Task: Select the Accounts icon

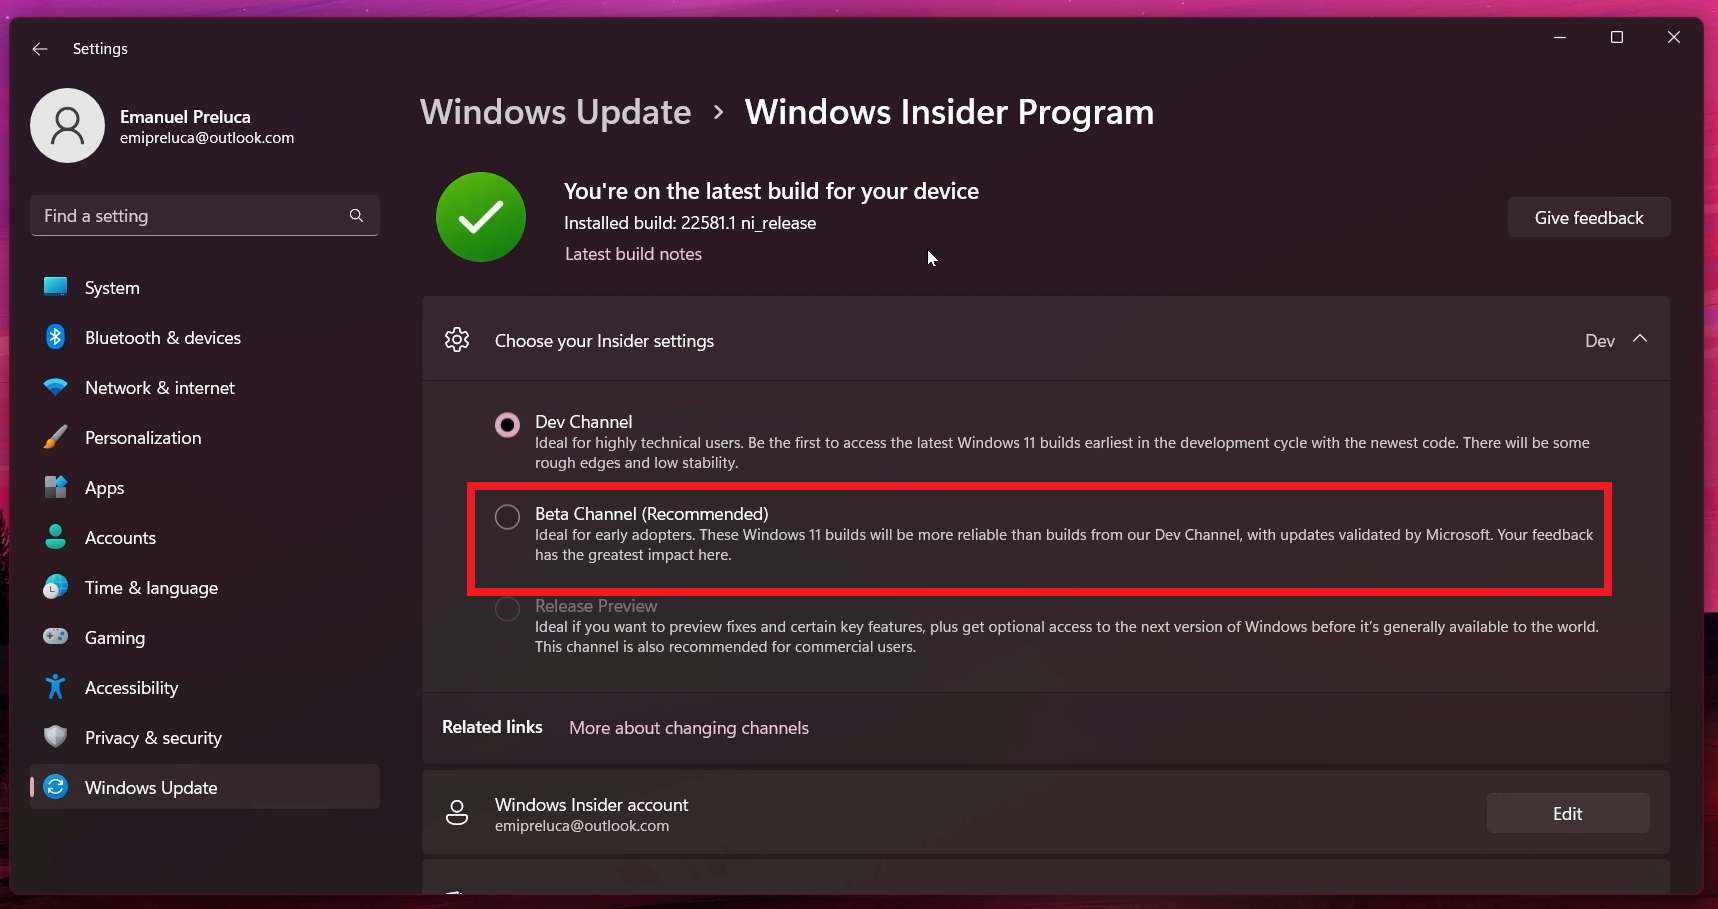Action: (x=55, y=537)
